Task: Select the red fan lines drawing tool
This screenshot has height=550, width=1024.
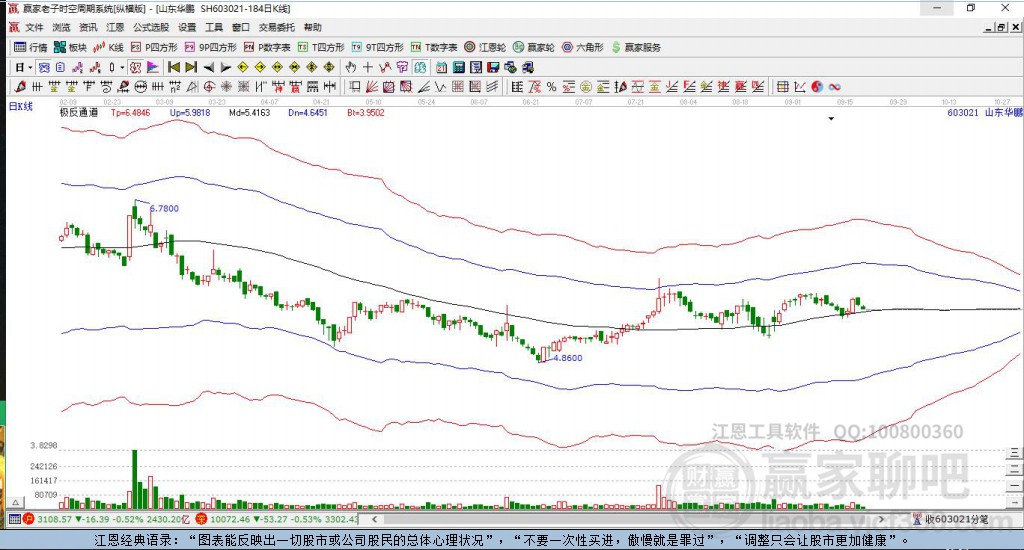Action: pyautogui.click(x=372, y=87)
